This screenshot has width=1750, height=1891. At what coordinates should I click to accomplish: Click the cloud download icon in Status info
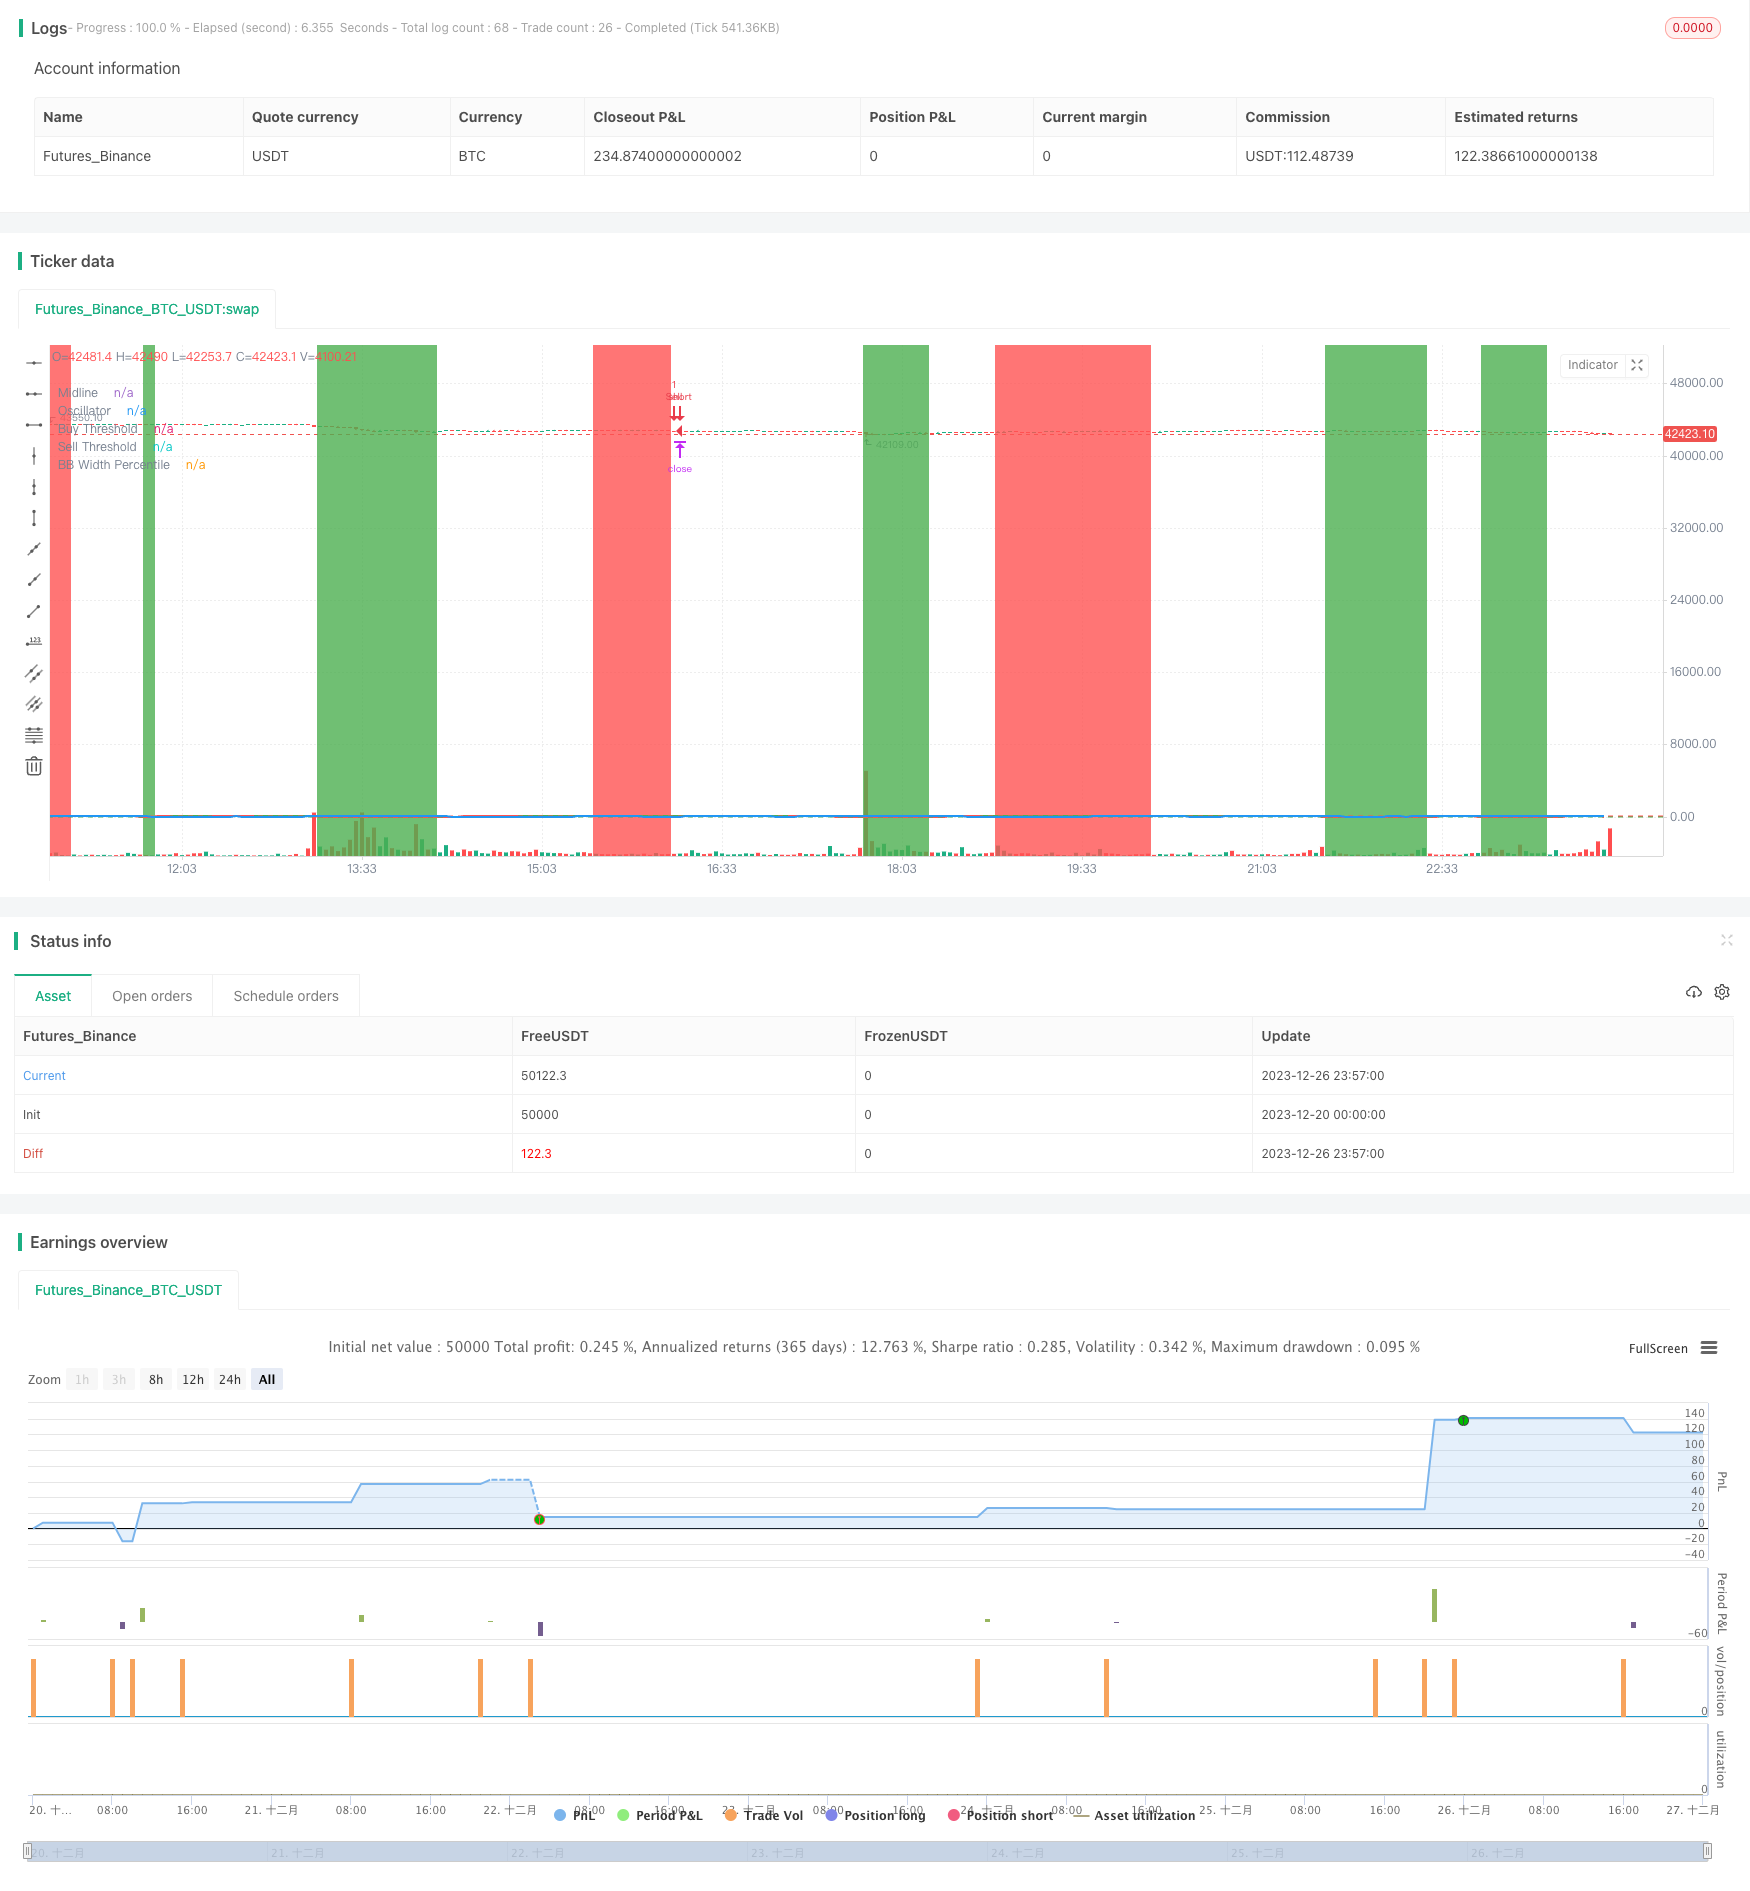click(x=1693, y=992)
